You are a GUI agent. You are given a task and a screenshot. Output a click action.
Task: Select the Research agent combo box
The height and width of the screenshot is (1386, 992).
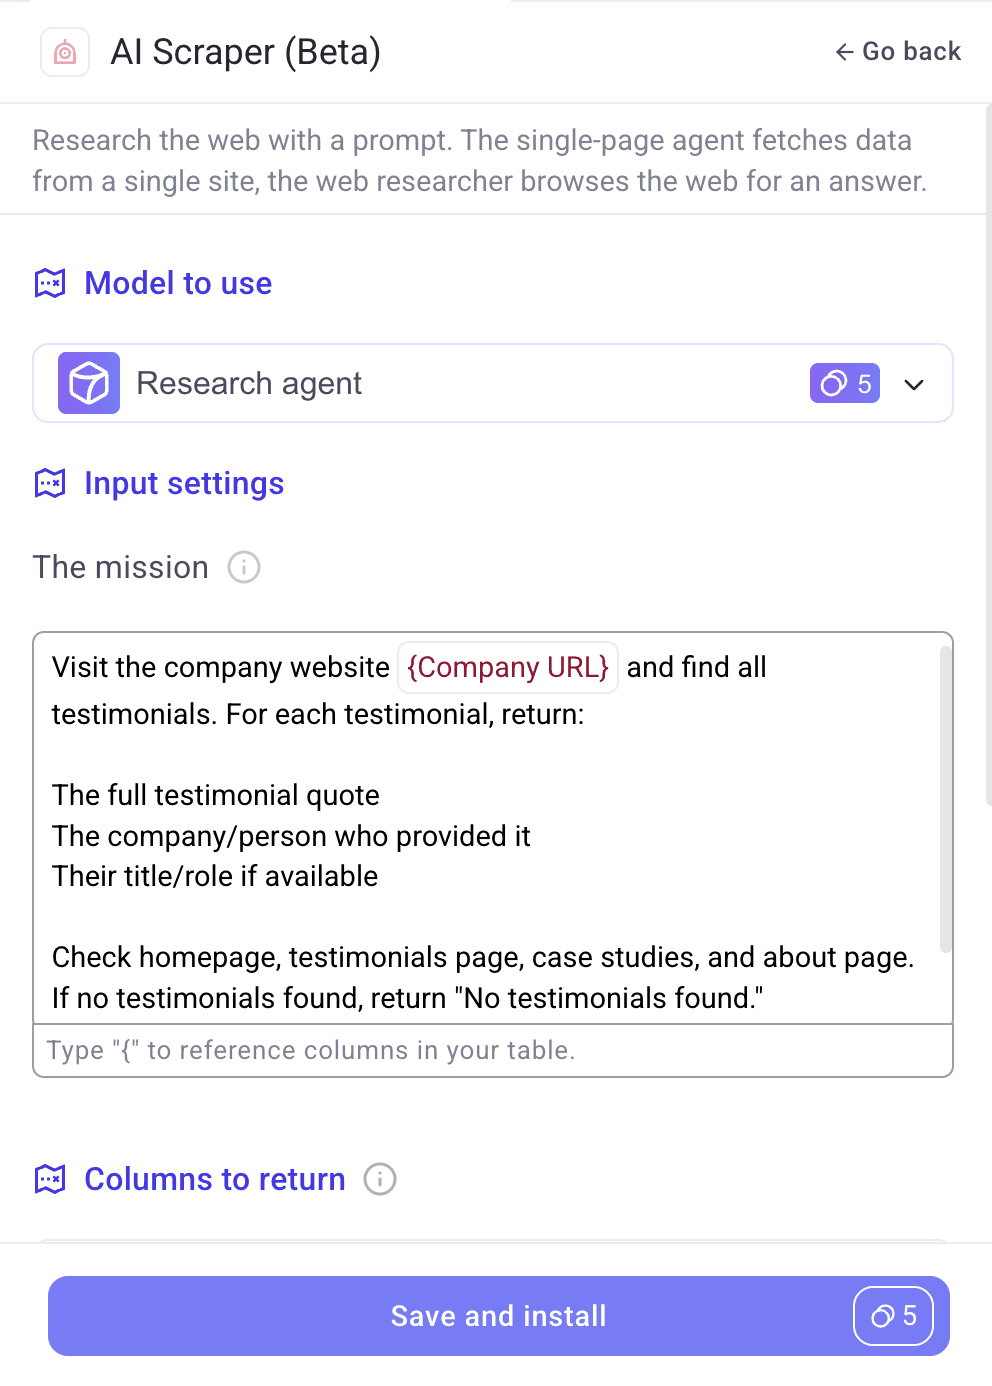pyautogui.click(x=493, y=383)
